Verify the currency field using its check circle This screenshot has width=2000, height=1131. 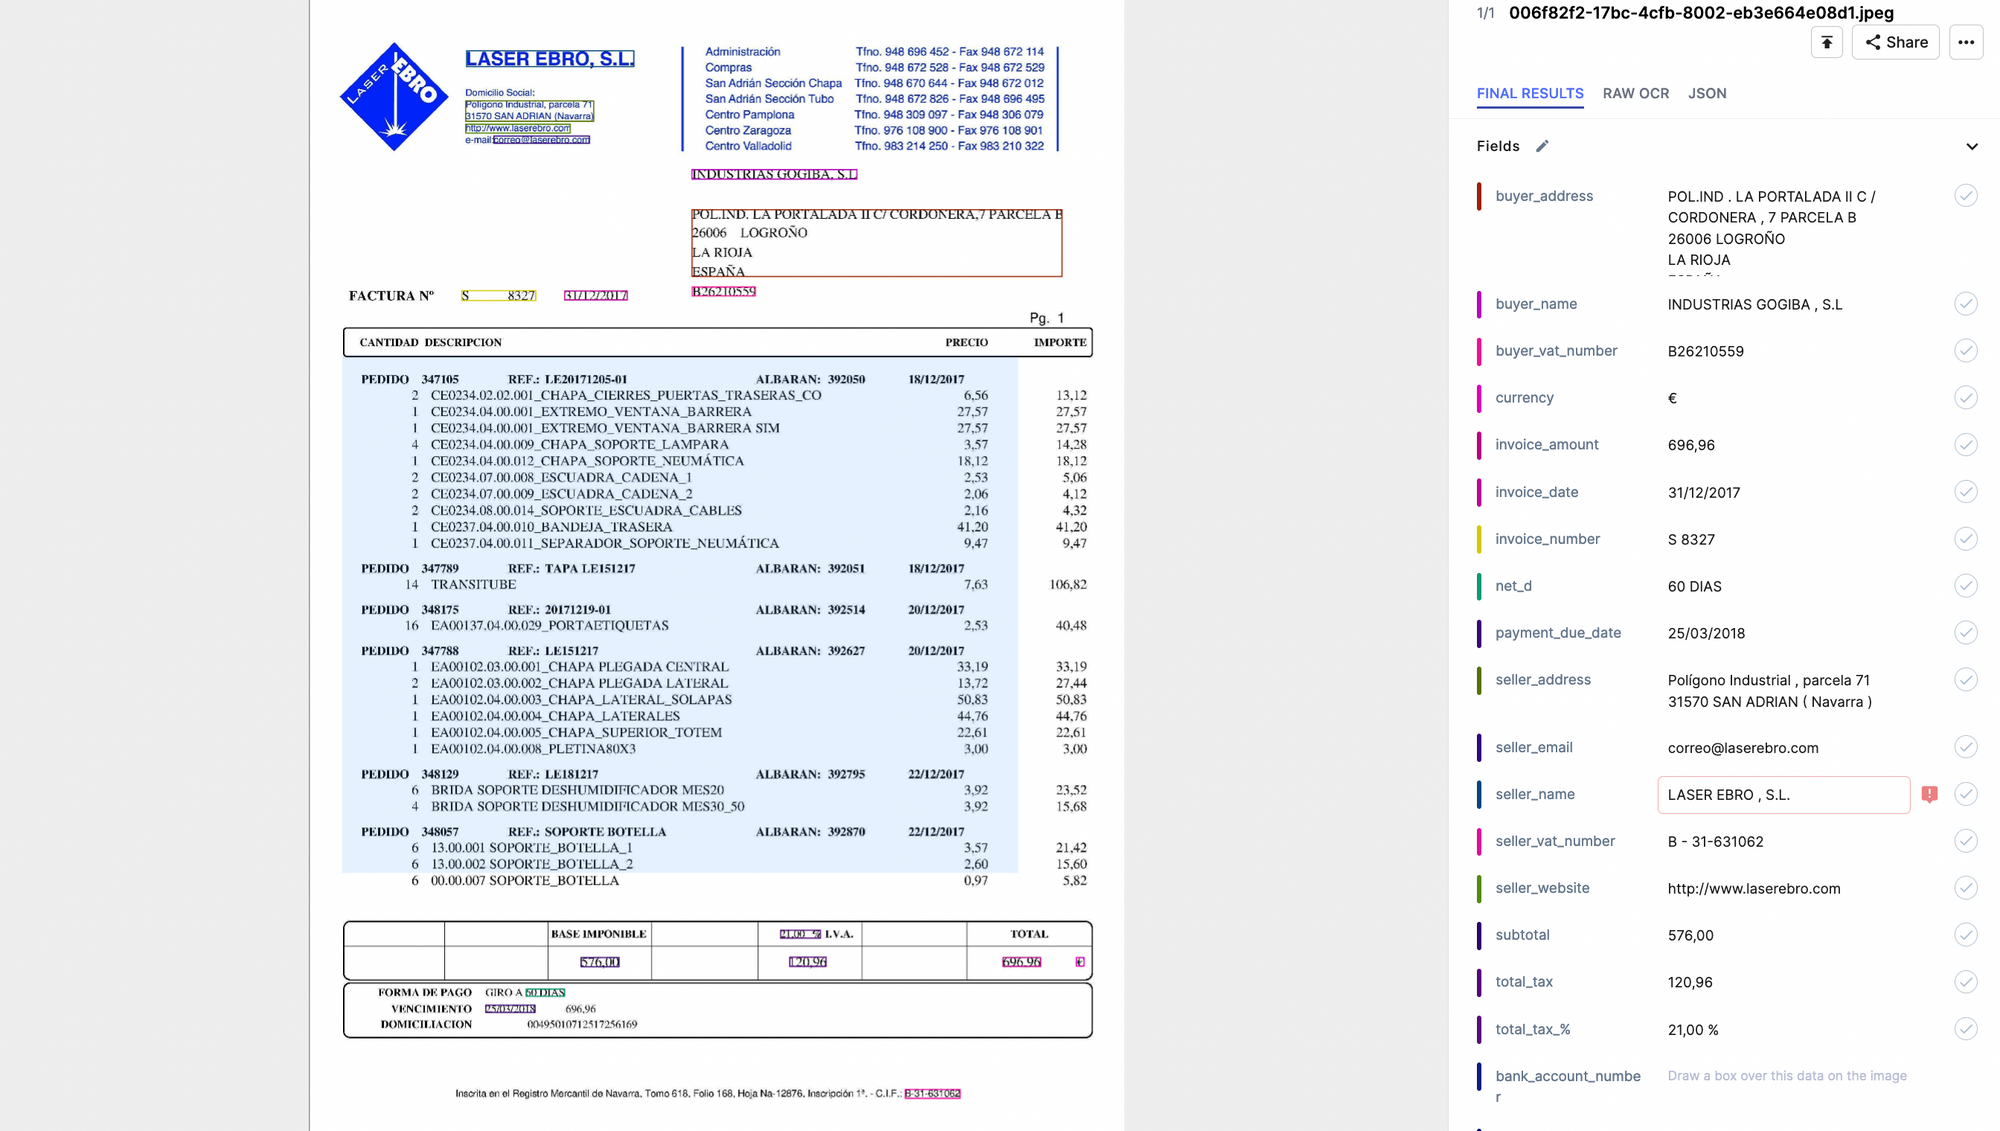(1966, 397)
